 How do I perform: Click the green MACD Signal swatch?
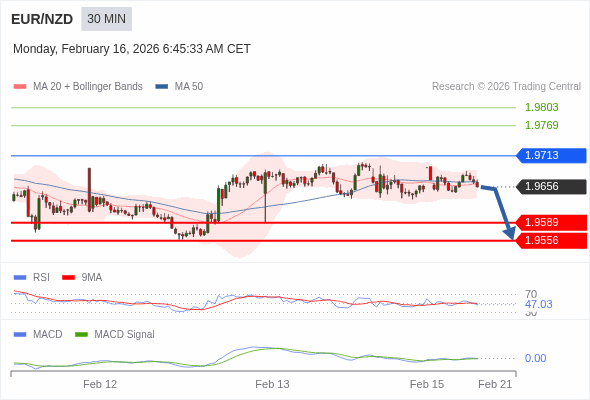click(x=81, y=335)
